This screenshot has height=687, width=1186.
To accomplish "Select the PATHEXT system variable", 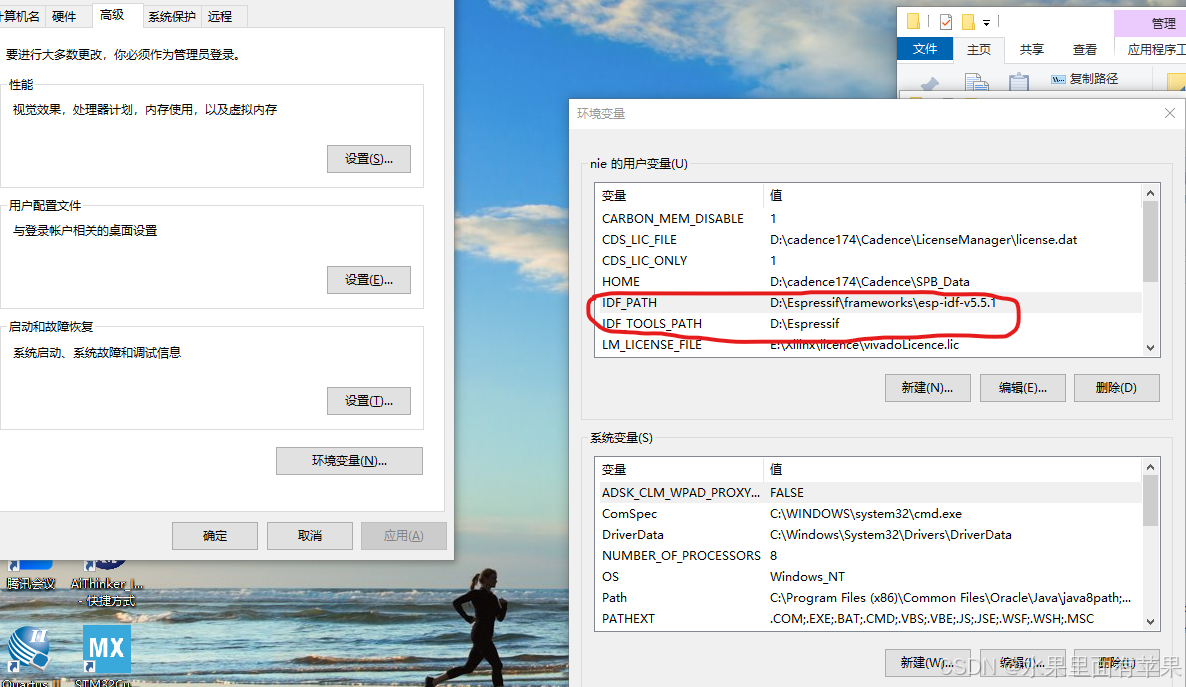I will point(868,619).
